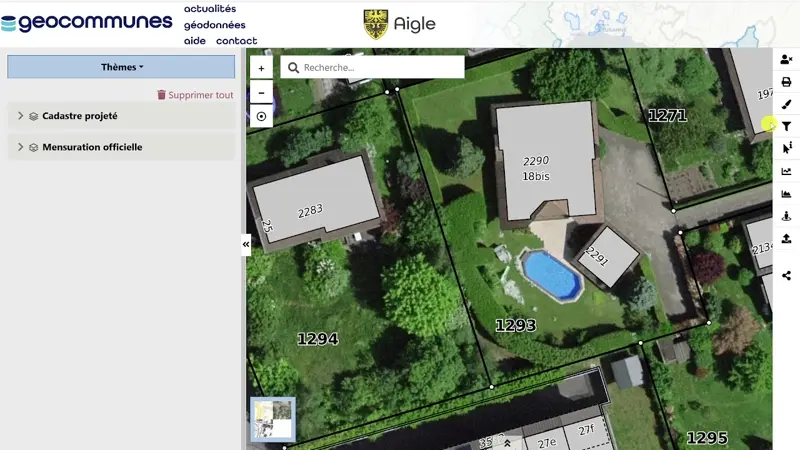Expand the bottom panel chevron

[x=507, y=443]
